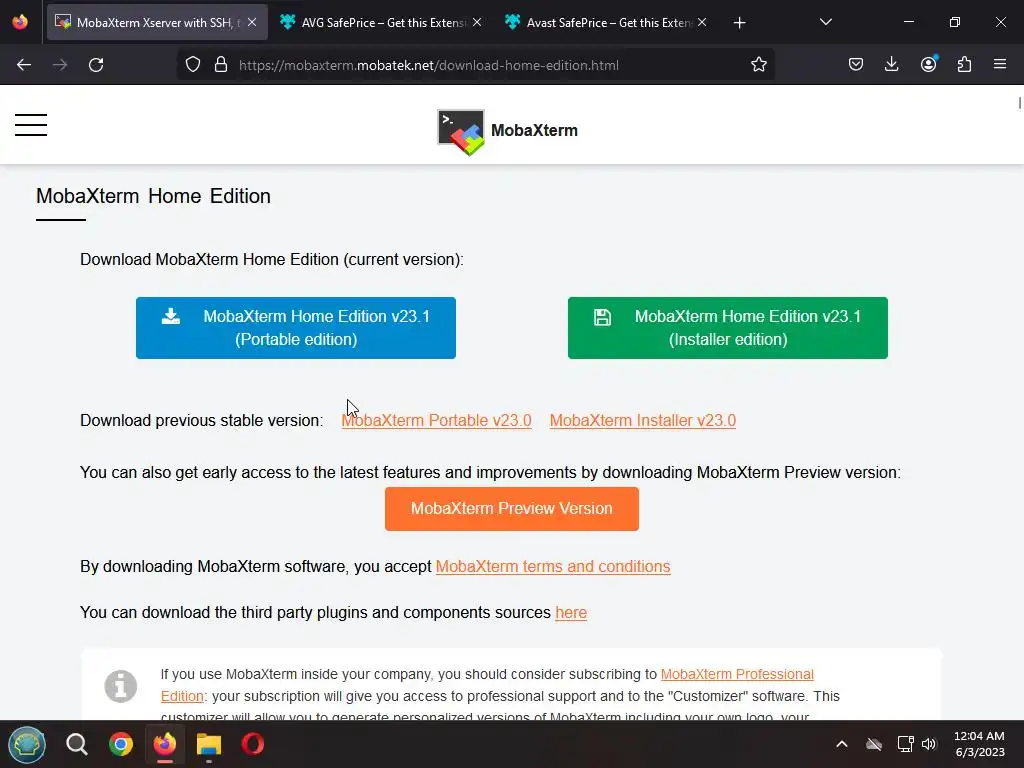Open the Start menu globe button
Viewport: 1024px width, 768px height.
click(27, 744)
